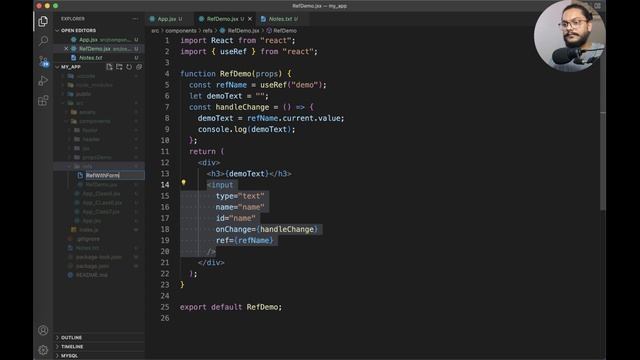Click the RefDemo.jsx breadcrumb segment
The image size is (640, 360).
pos(240,31)
